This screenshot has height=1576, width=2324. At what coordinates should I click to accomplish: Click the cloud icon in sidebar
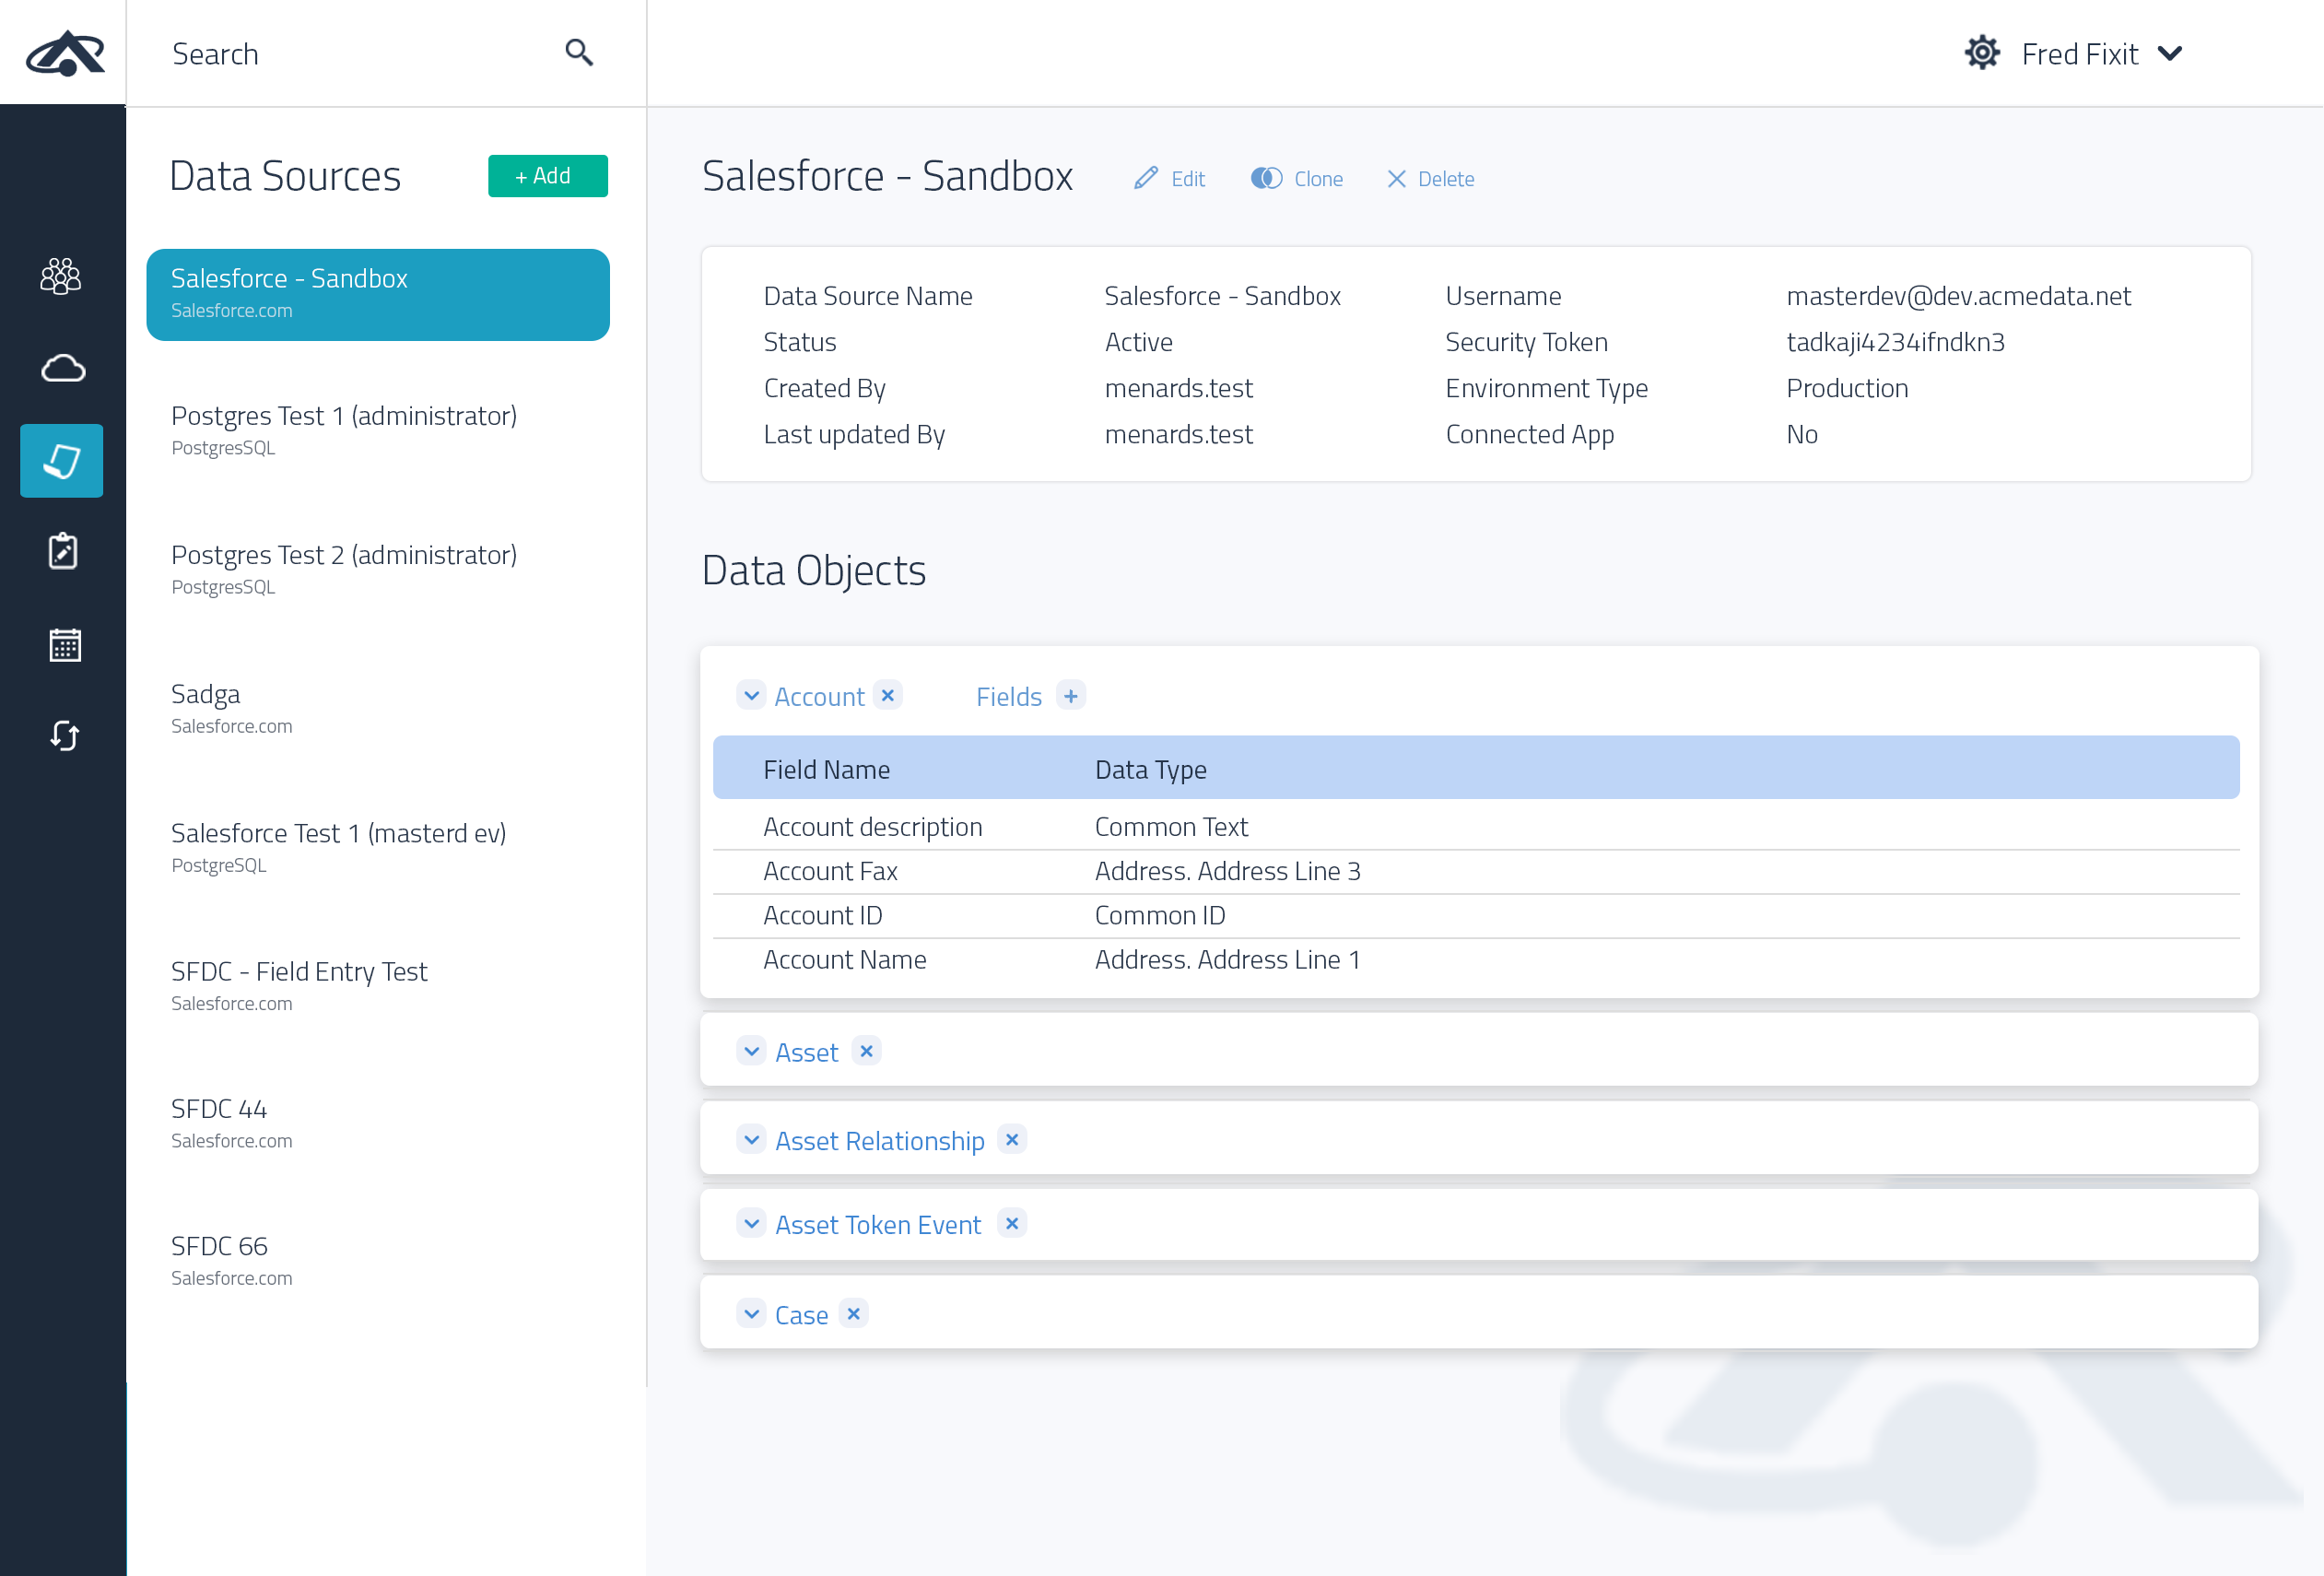click(62, 368)
